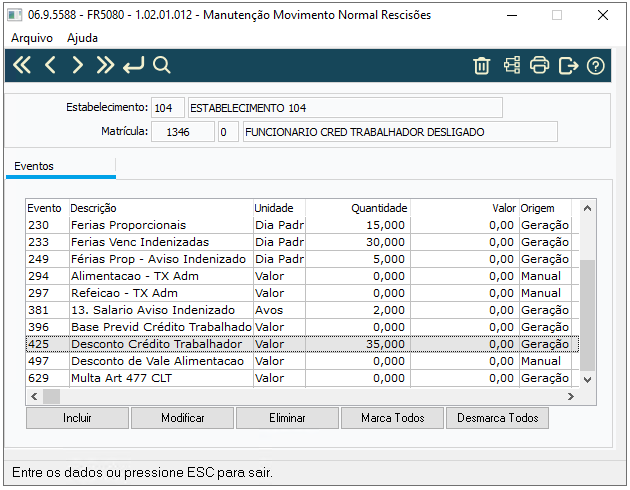Click the Quantidade column header
This screenshot has width=630, height=490.
[358, 208]
